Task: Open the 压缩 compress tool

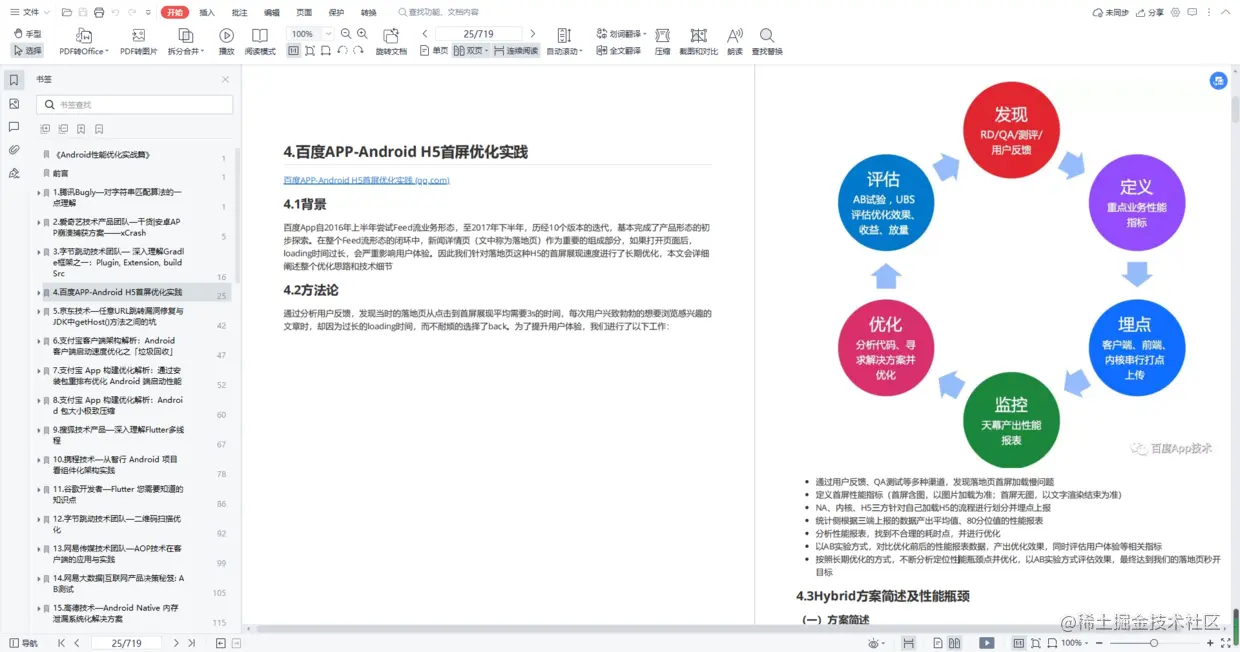Action: (x=663, y=42)
